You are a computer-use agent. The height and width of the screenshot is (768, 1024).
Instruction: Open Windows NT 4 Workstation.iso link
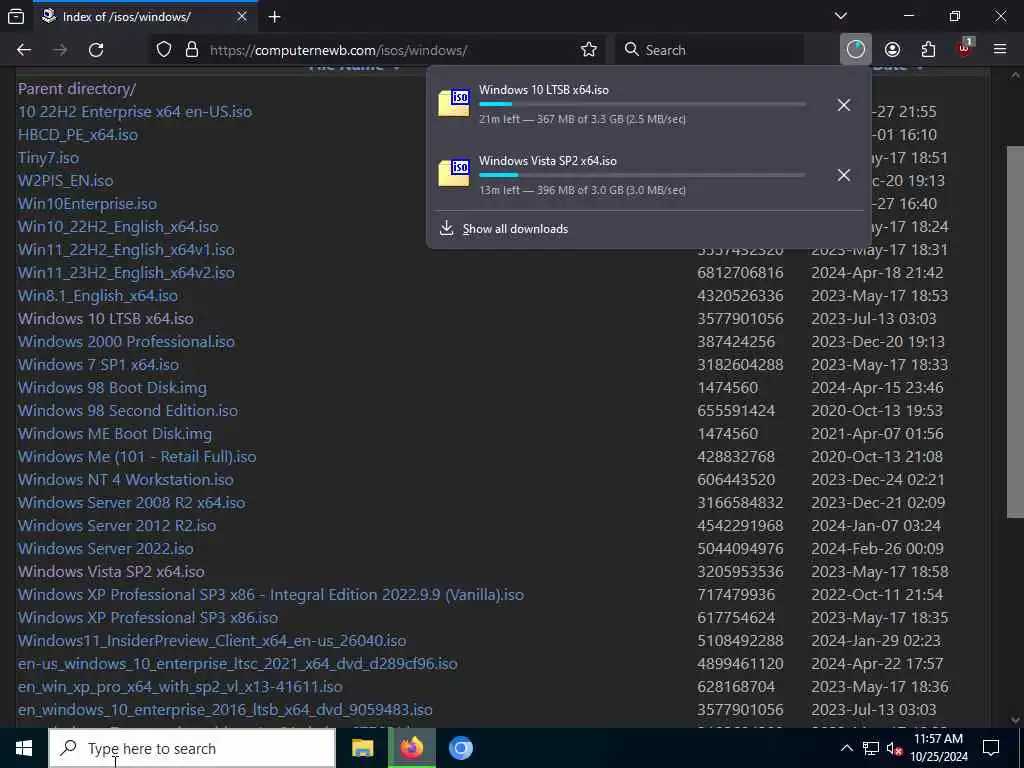coord(125,479)
